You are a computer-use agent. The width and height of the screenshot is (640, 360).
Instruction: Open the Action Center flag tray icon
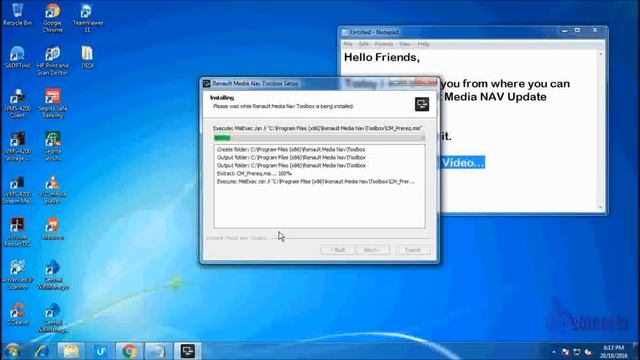pos(565,352)
